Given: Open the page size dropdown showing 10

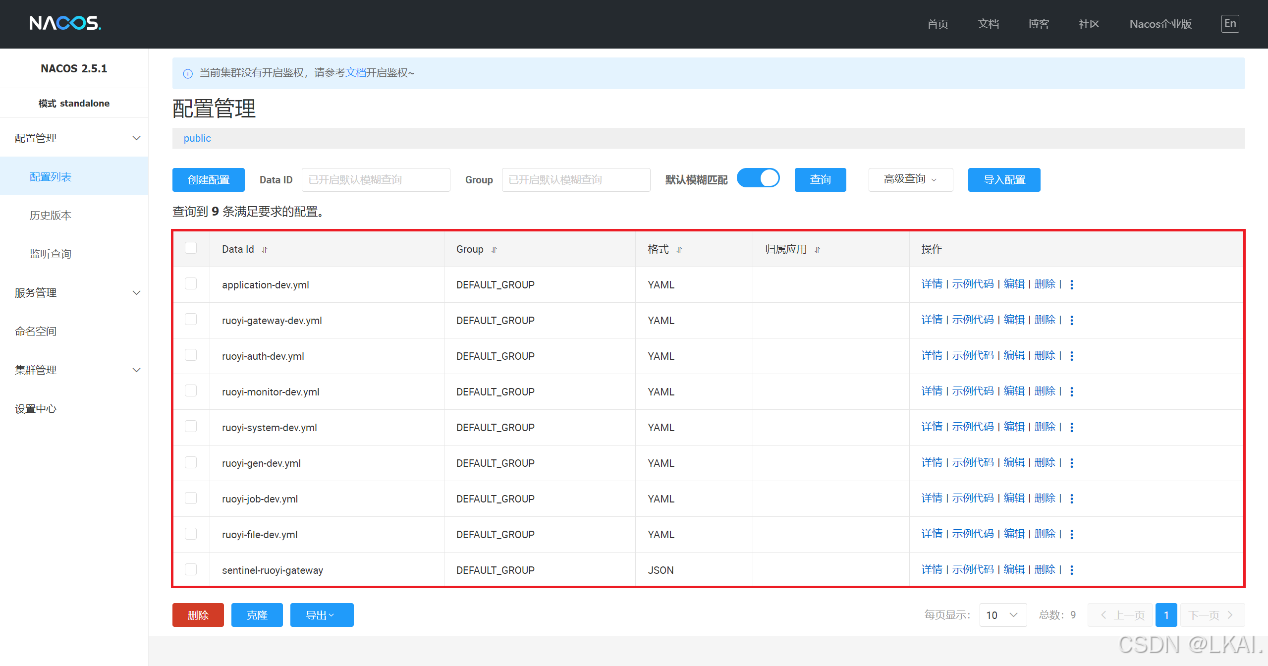Looking at the screenshot, I should point(1003,615).
